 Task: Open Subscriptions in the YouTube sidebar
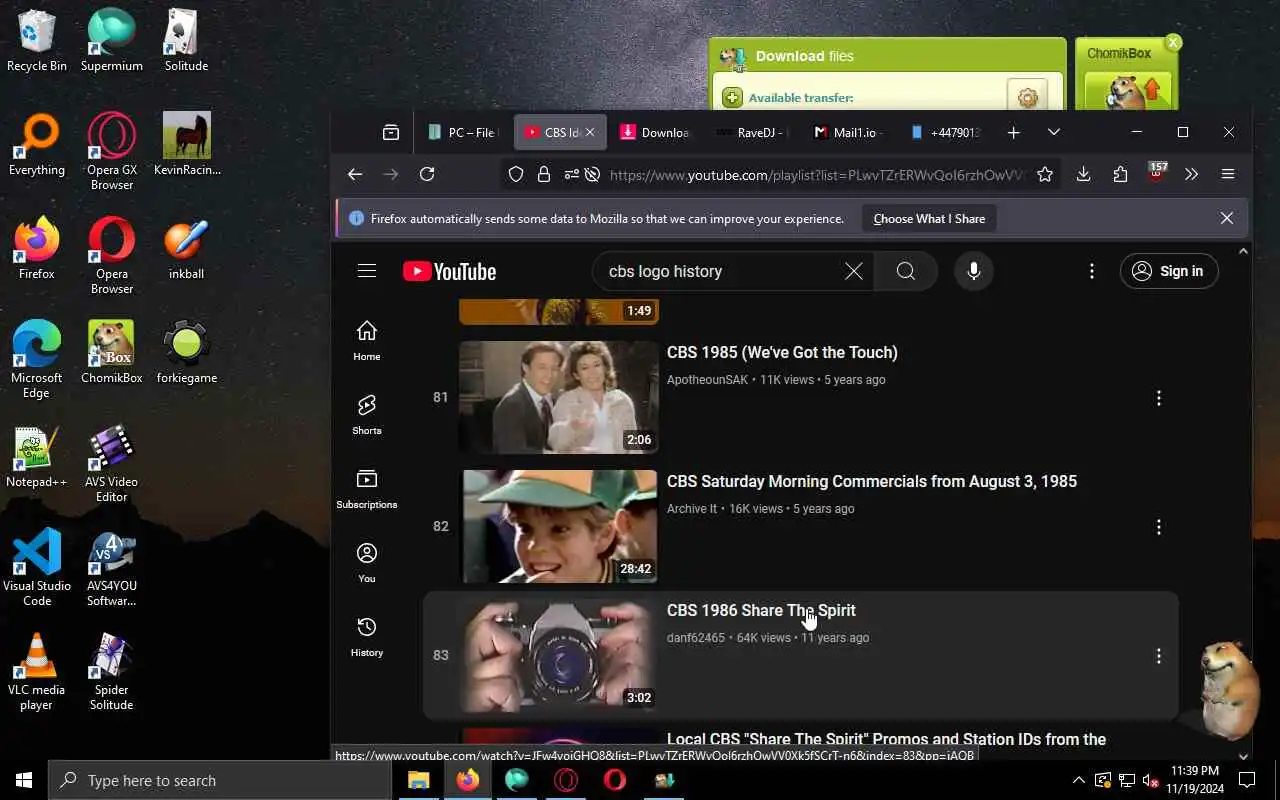367,488
